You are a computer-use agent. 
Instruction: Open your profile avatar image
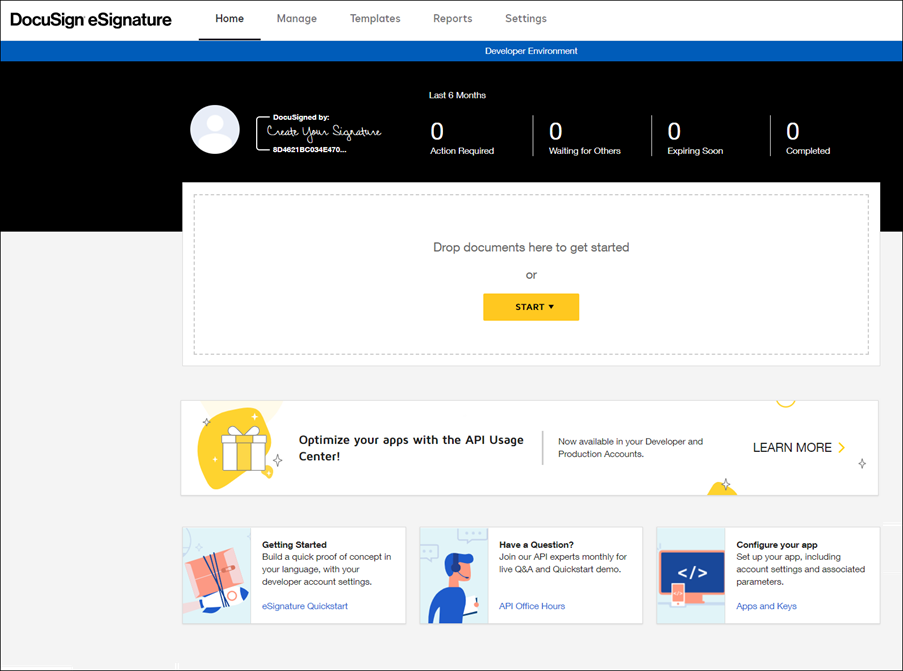click(214, 129)
